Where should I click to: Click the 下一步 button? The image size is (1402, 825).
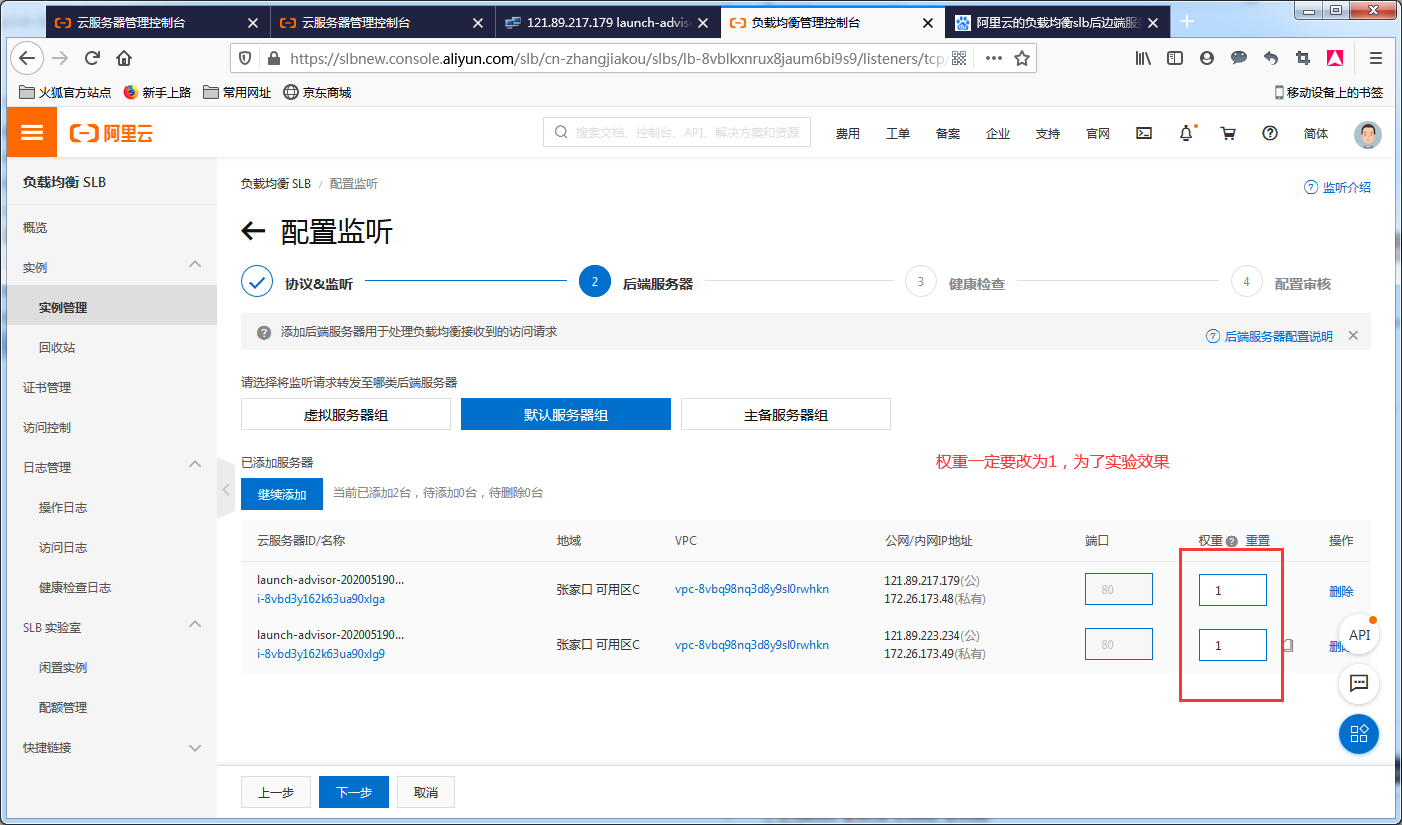354,792
